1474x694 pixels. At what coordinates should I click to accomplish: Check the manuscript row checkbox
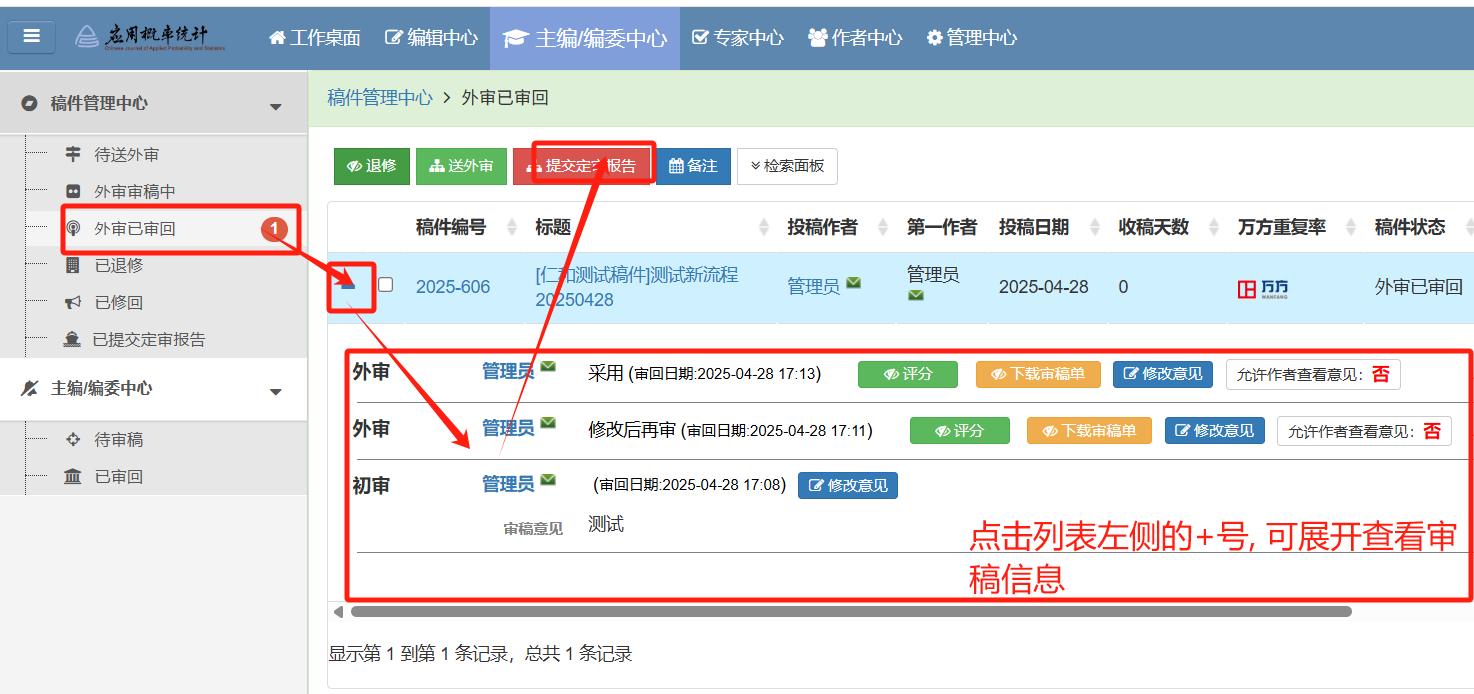tap(385, 285)
